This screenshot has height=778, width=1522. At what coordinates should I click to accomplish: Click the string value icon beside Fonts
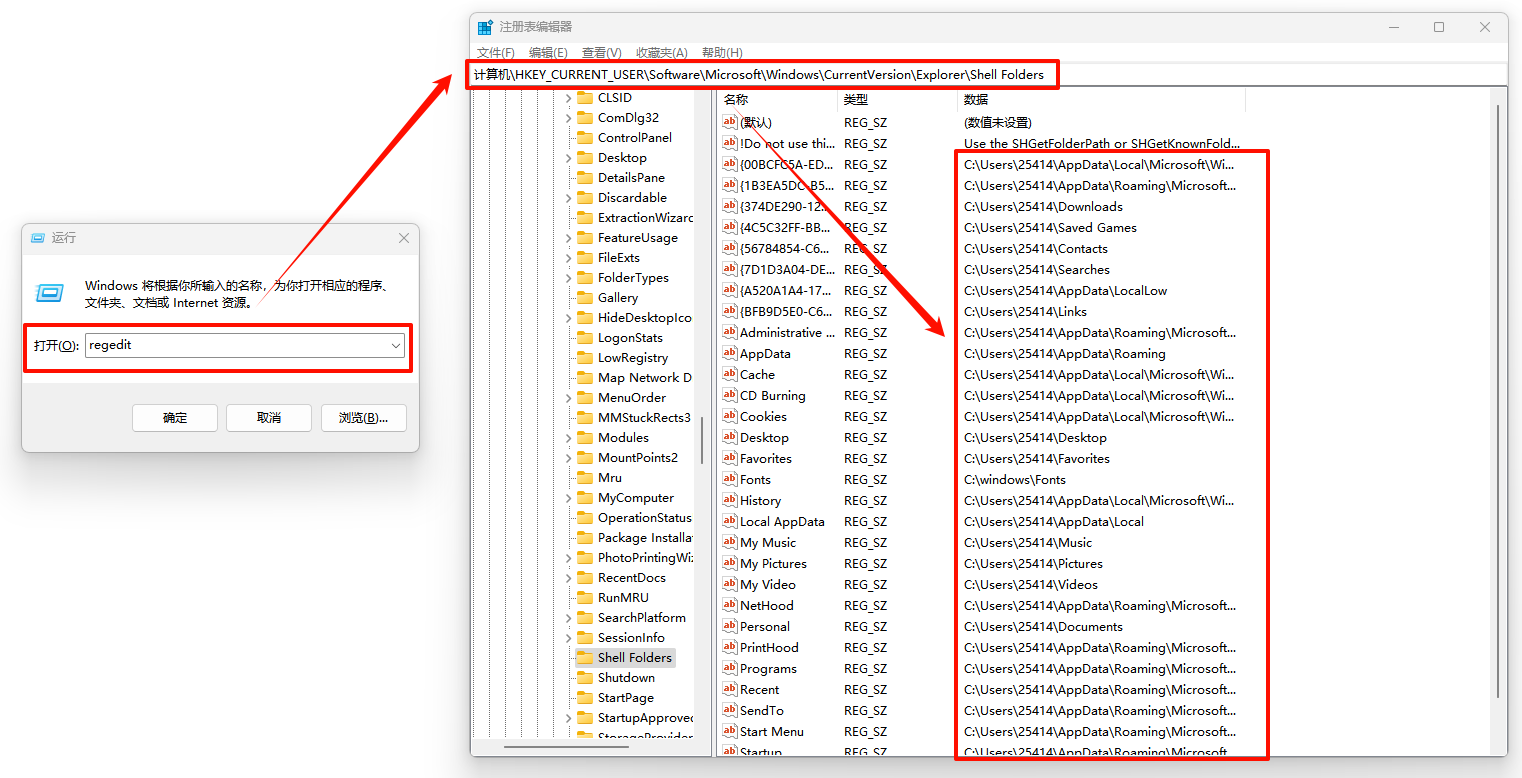(x=730, y=479)
